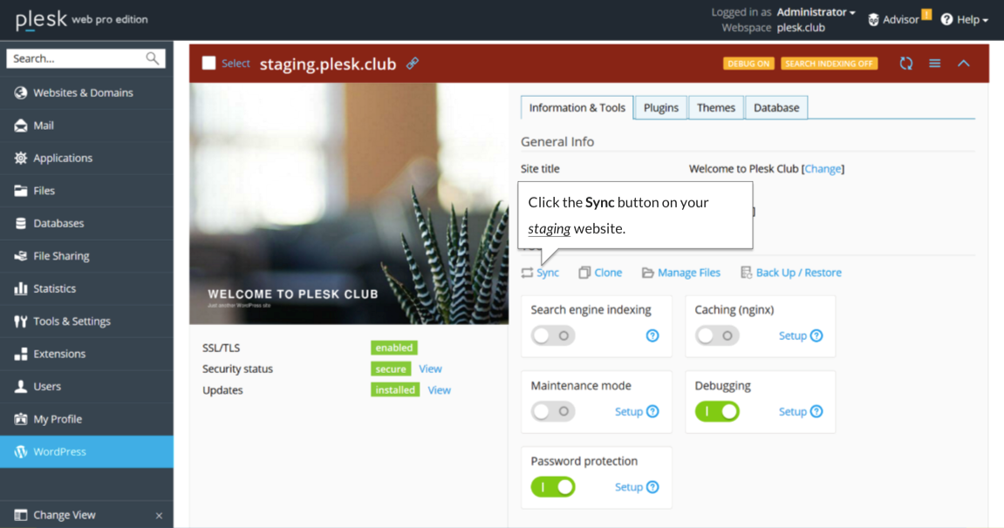This screenshot has height=528, width=1004.
Task: Toggle Caching (nginx) switch
Action: click(x=717, y=336)
